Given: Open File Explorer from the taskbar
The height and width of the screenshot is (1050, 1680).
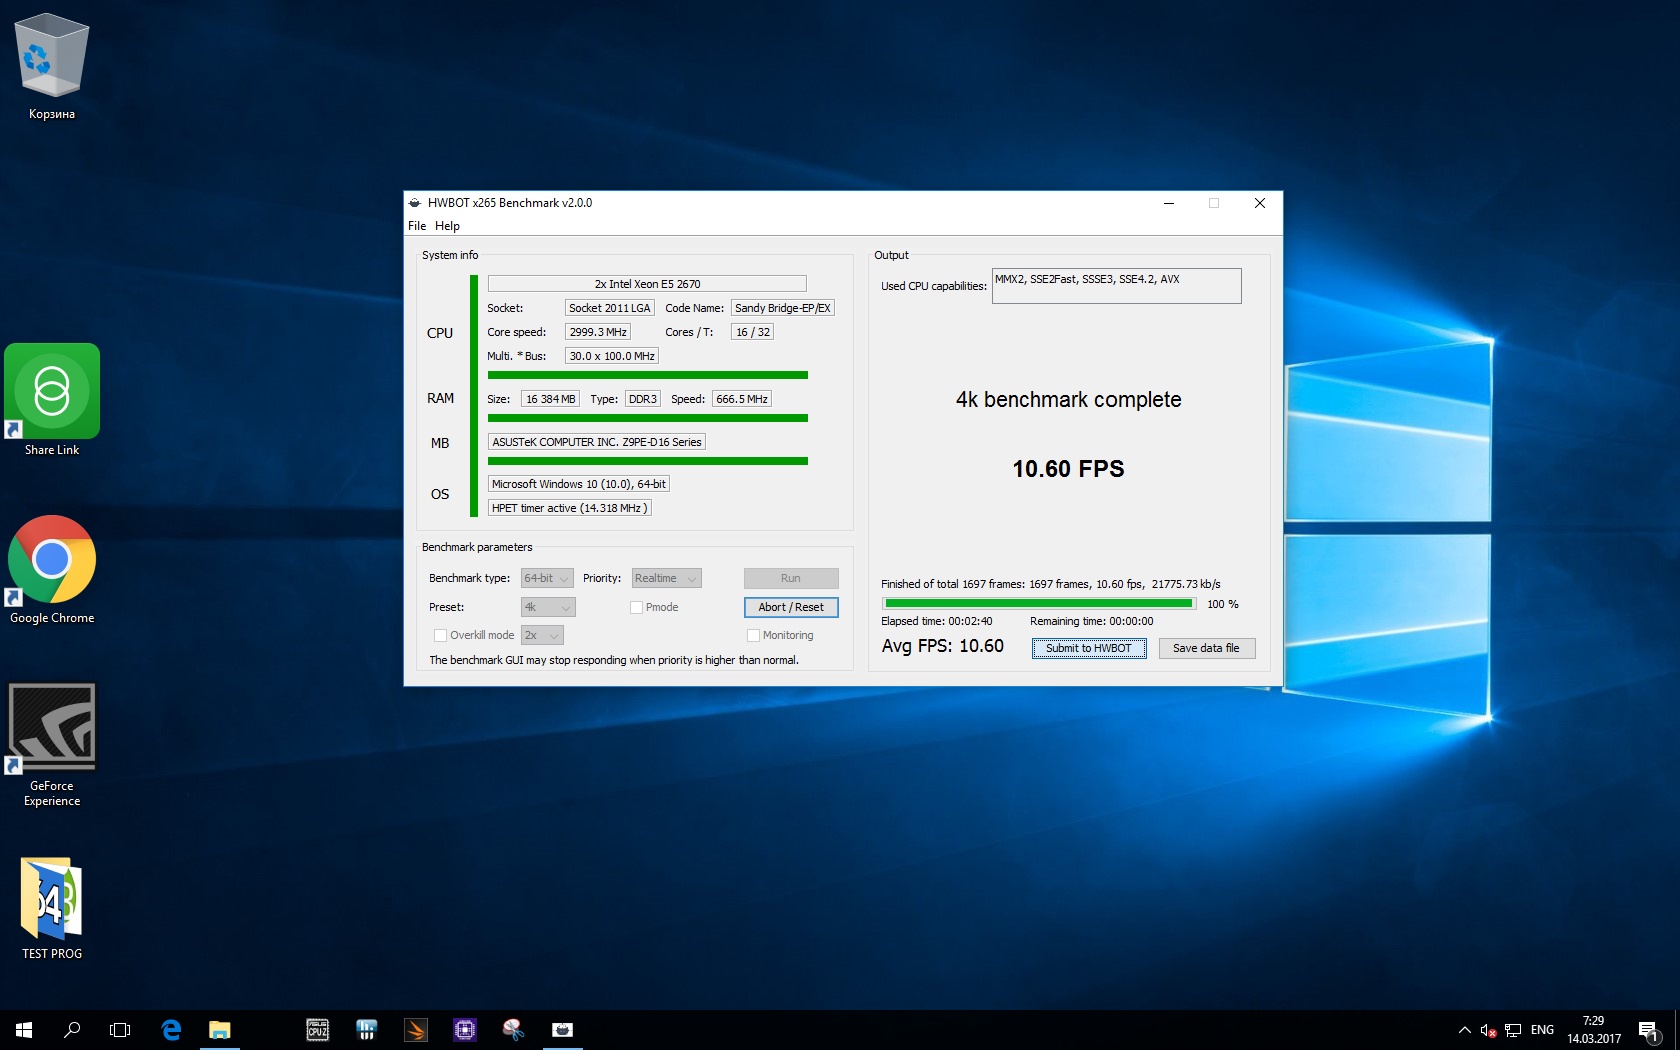Looking at the screenshot, I should pyautogui.click(x=220, y=1029).
